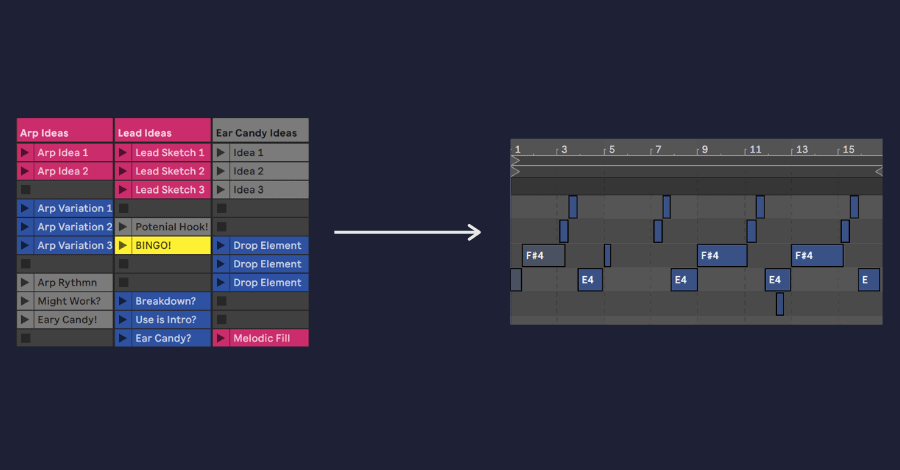Select the Lead Ideas track header
The image size is (900, 470).
(x=163, y=130)
